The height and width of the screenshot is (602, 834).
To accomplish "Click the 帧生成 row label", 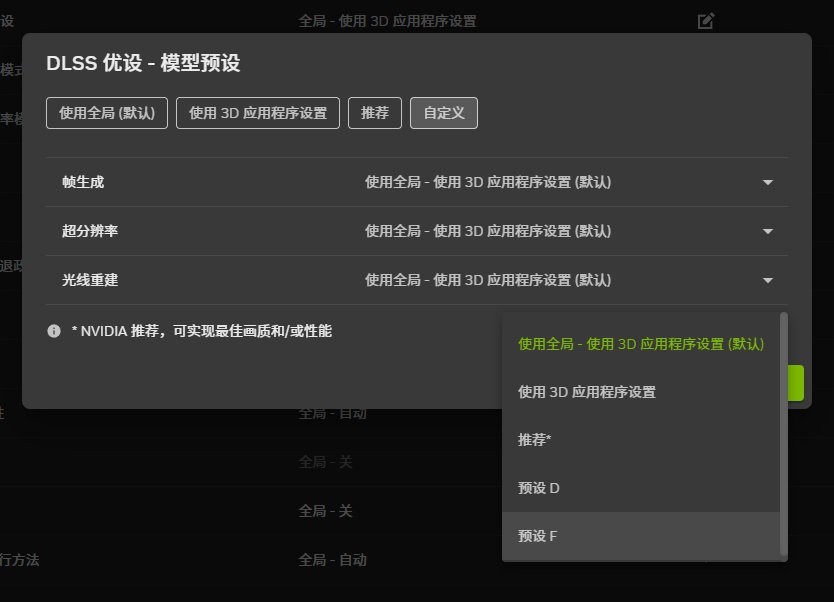I will click(83, 182).
